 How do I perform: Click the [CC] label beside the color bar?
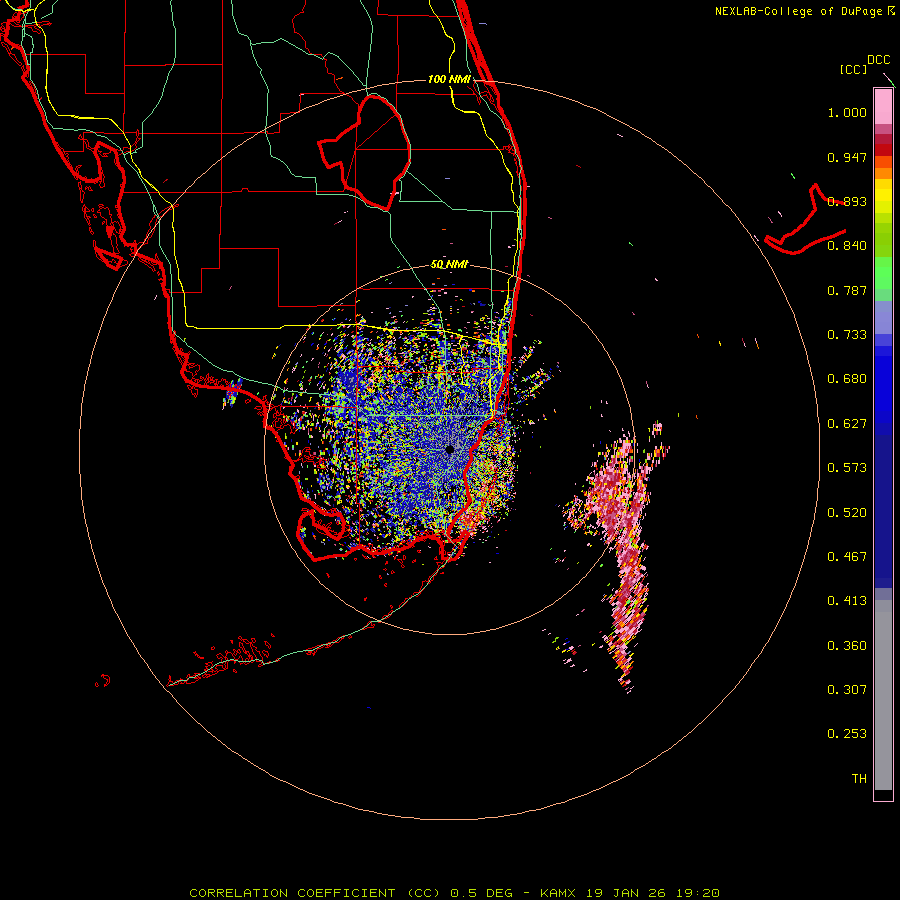853,69
